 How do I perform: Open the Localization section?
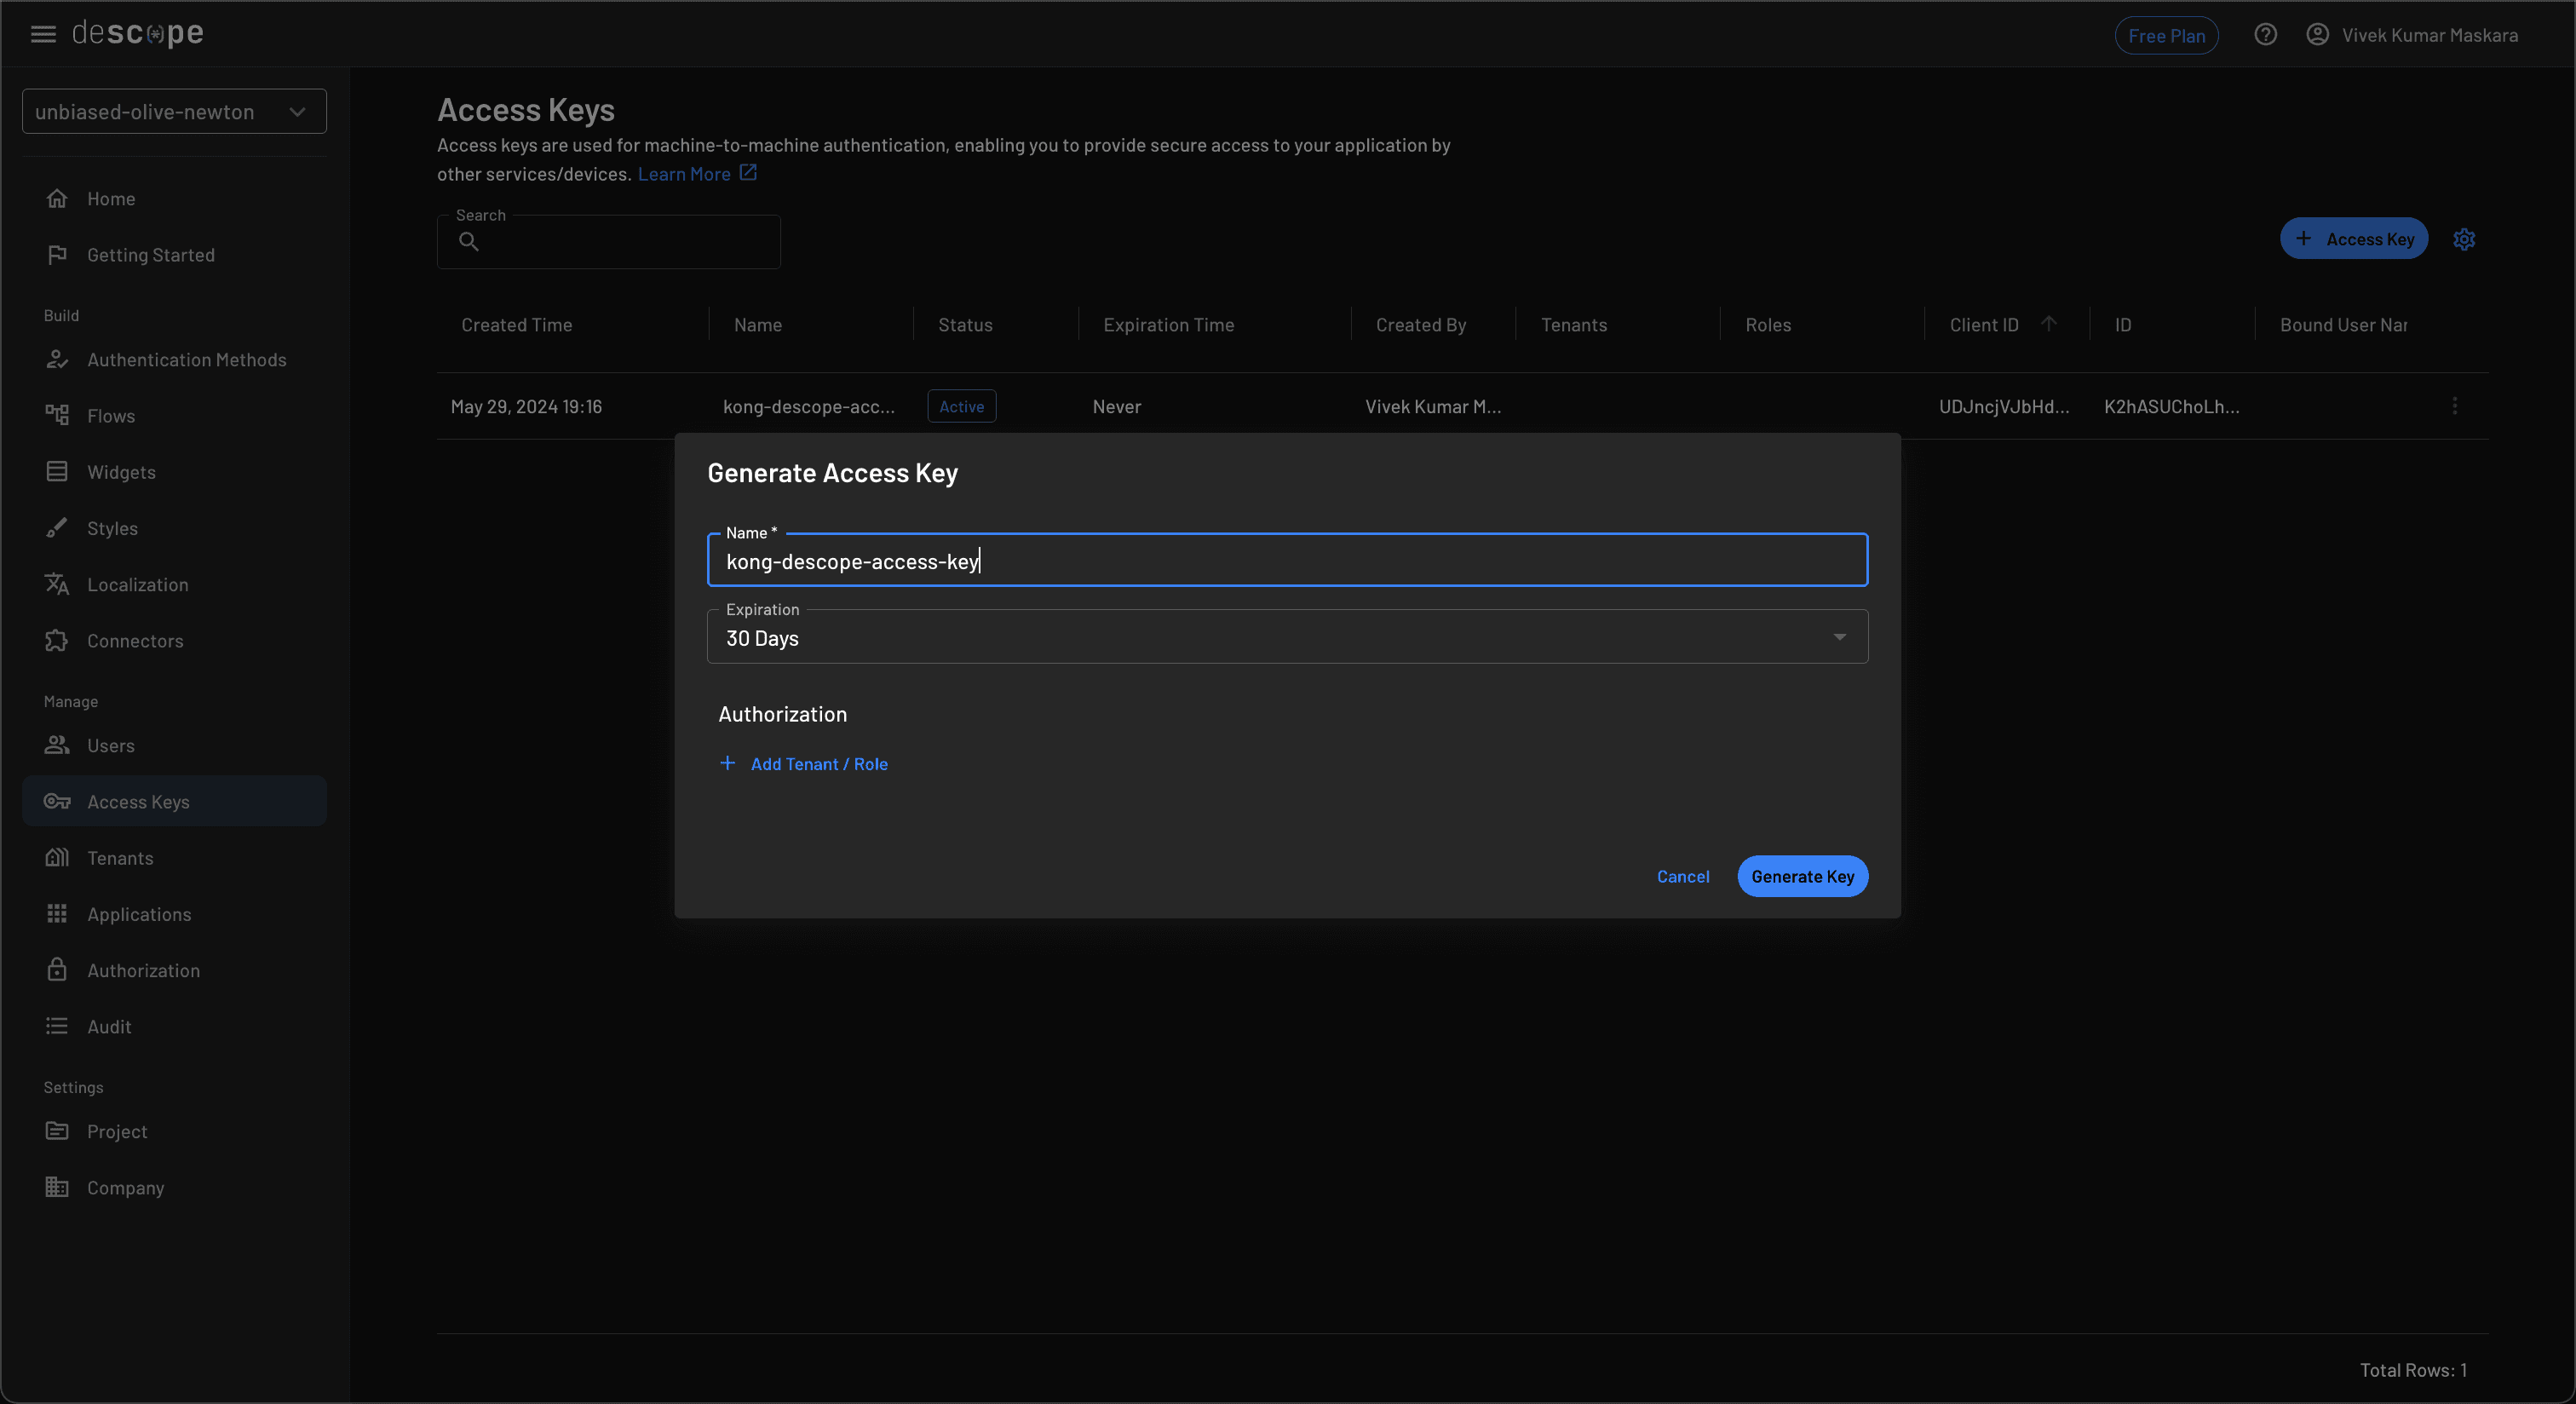pyautogui.click(x=137, y=584)
